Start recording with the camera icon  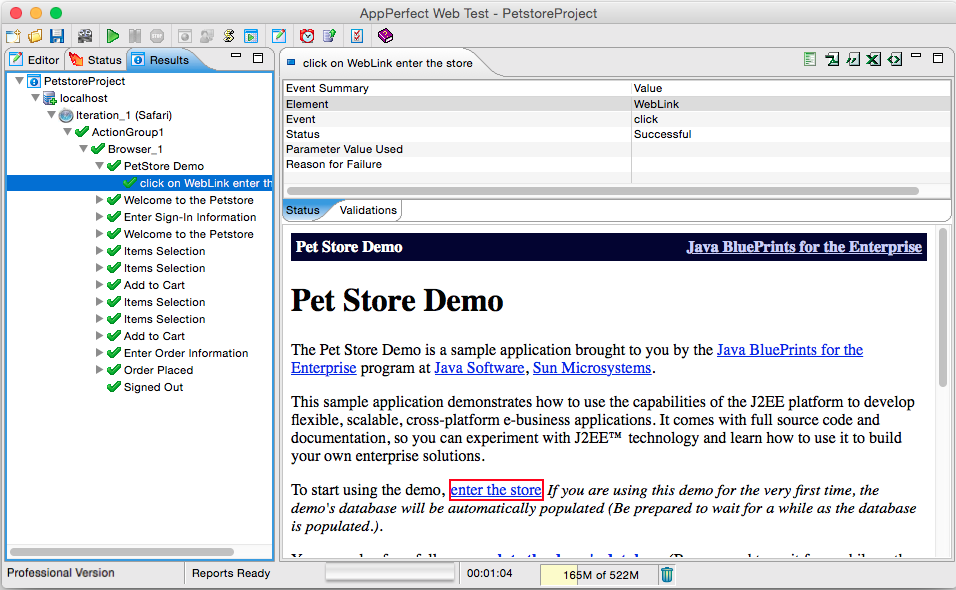[x=85, y=36]
